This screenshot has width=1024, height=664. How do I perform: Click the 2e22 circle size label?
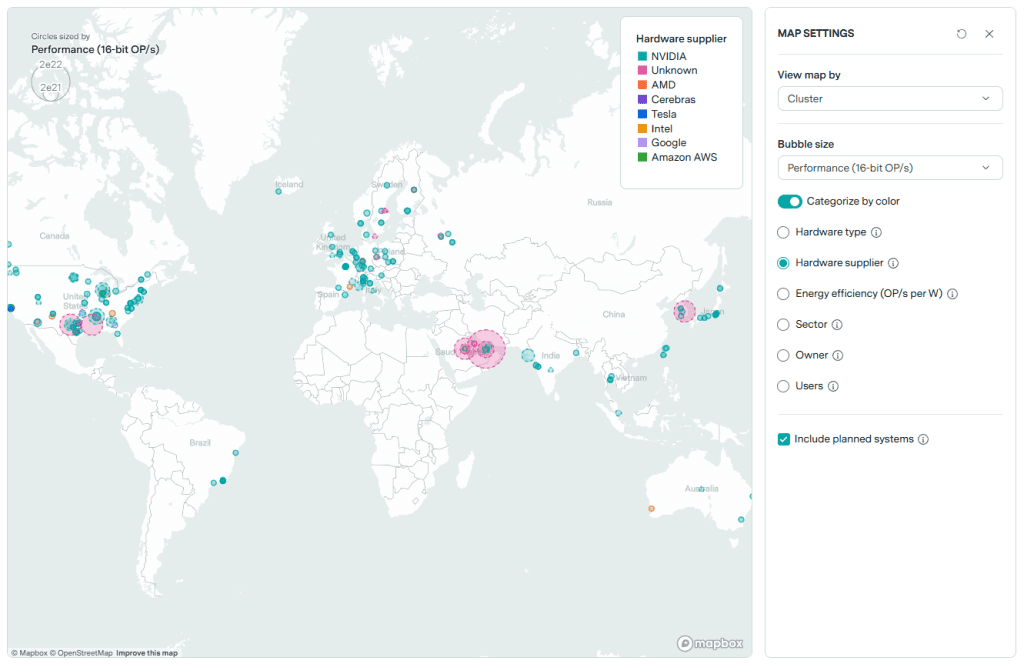coord(50,65)
